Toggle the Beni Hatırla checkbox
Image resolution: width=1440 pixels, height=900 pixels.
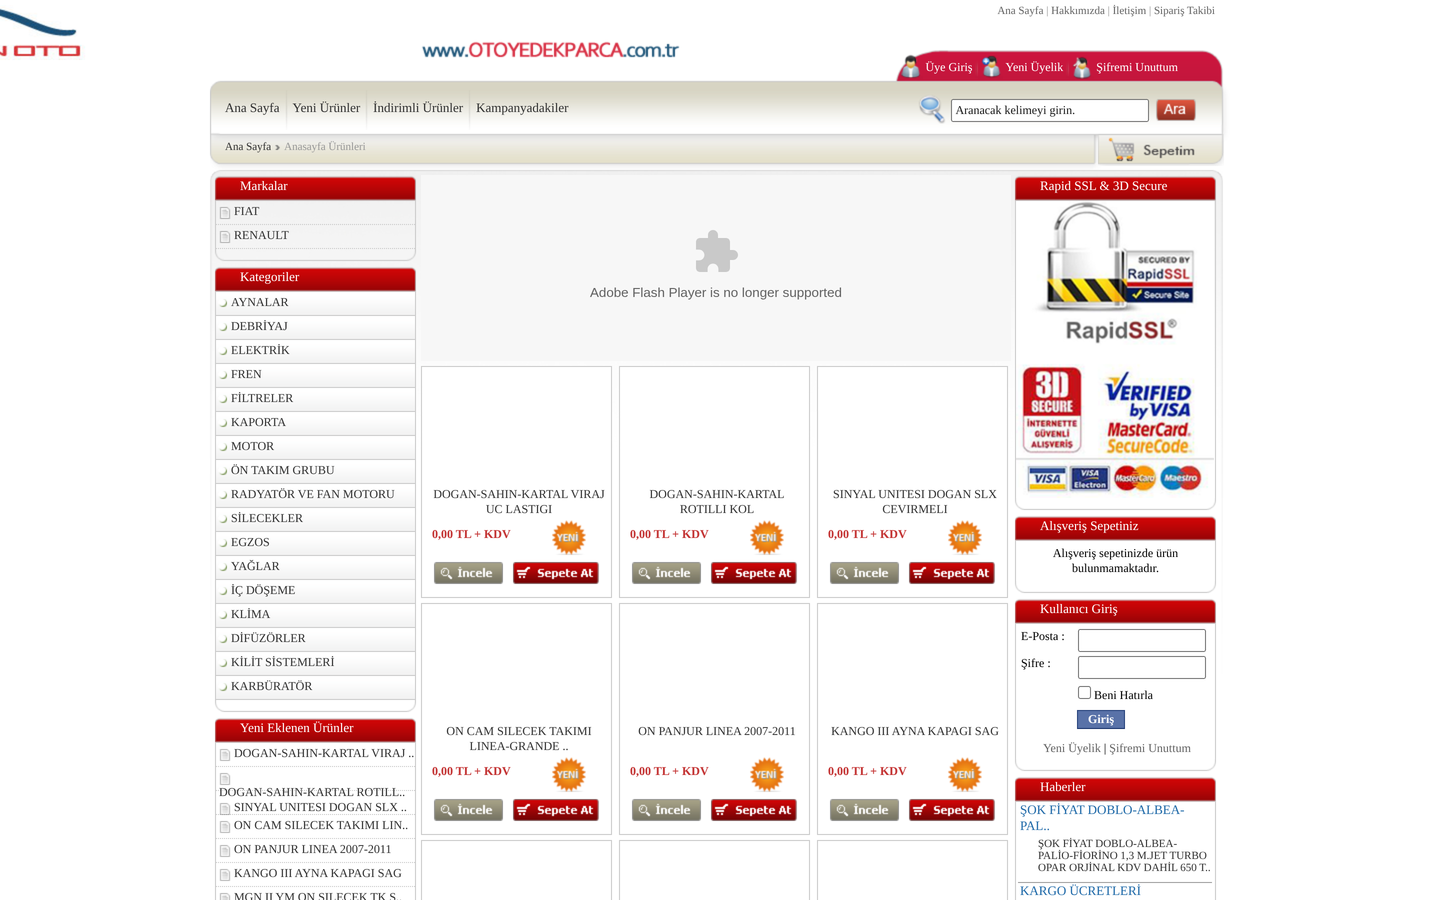pos(1084,692)
